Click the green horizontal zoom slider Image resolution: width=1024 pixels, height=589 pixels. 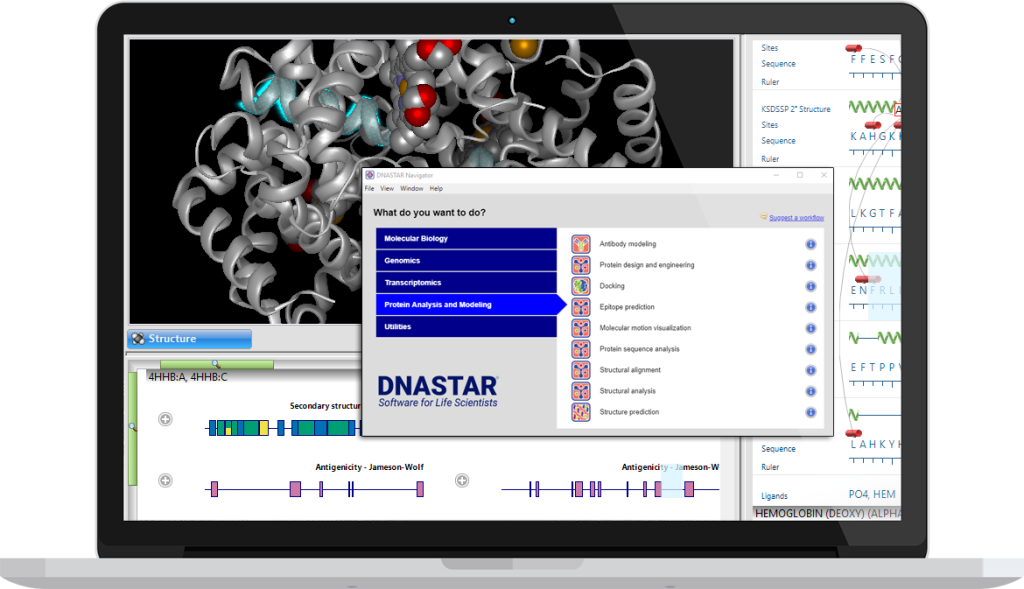pyautogui.click(x=217, y=364)
